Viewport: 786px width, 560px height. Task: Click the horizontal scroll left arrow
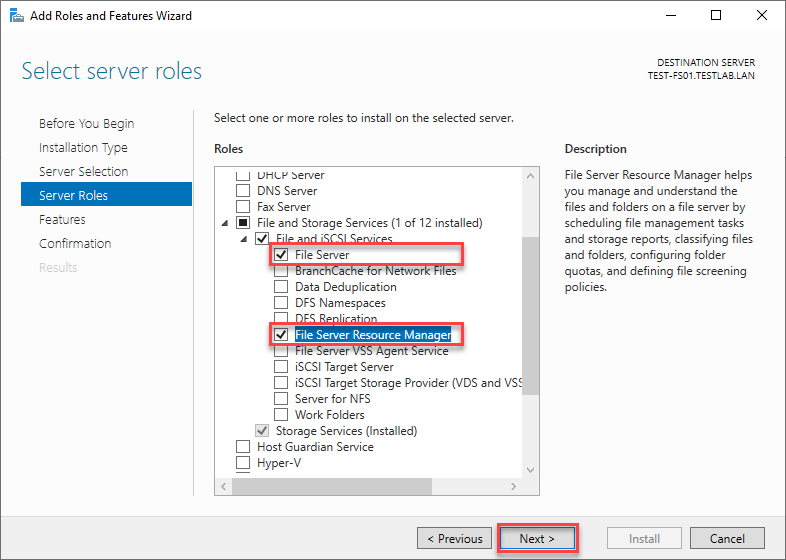224,486
